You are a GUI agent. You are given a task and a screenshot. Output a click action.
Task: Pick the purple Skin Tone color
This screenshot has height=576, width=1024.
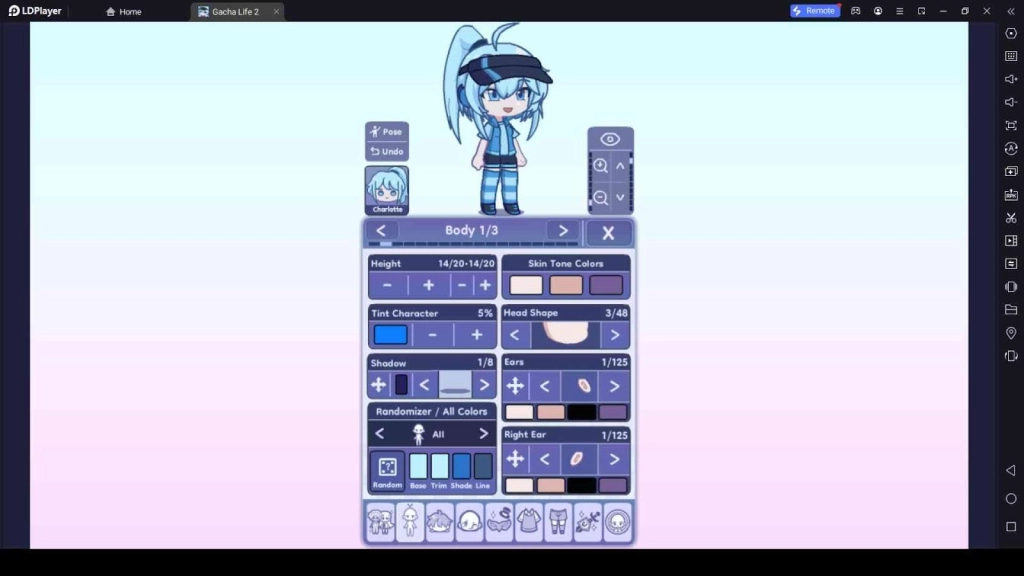coord(606,285)
